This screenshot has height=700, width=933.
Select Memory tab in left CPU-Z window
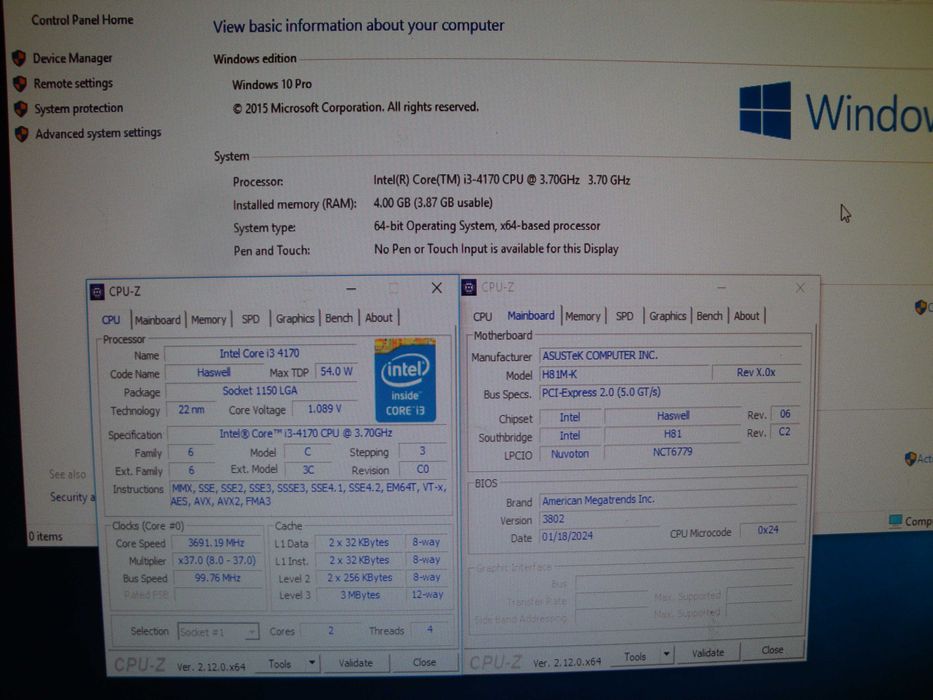(209, 320)
